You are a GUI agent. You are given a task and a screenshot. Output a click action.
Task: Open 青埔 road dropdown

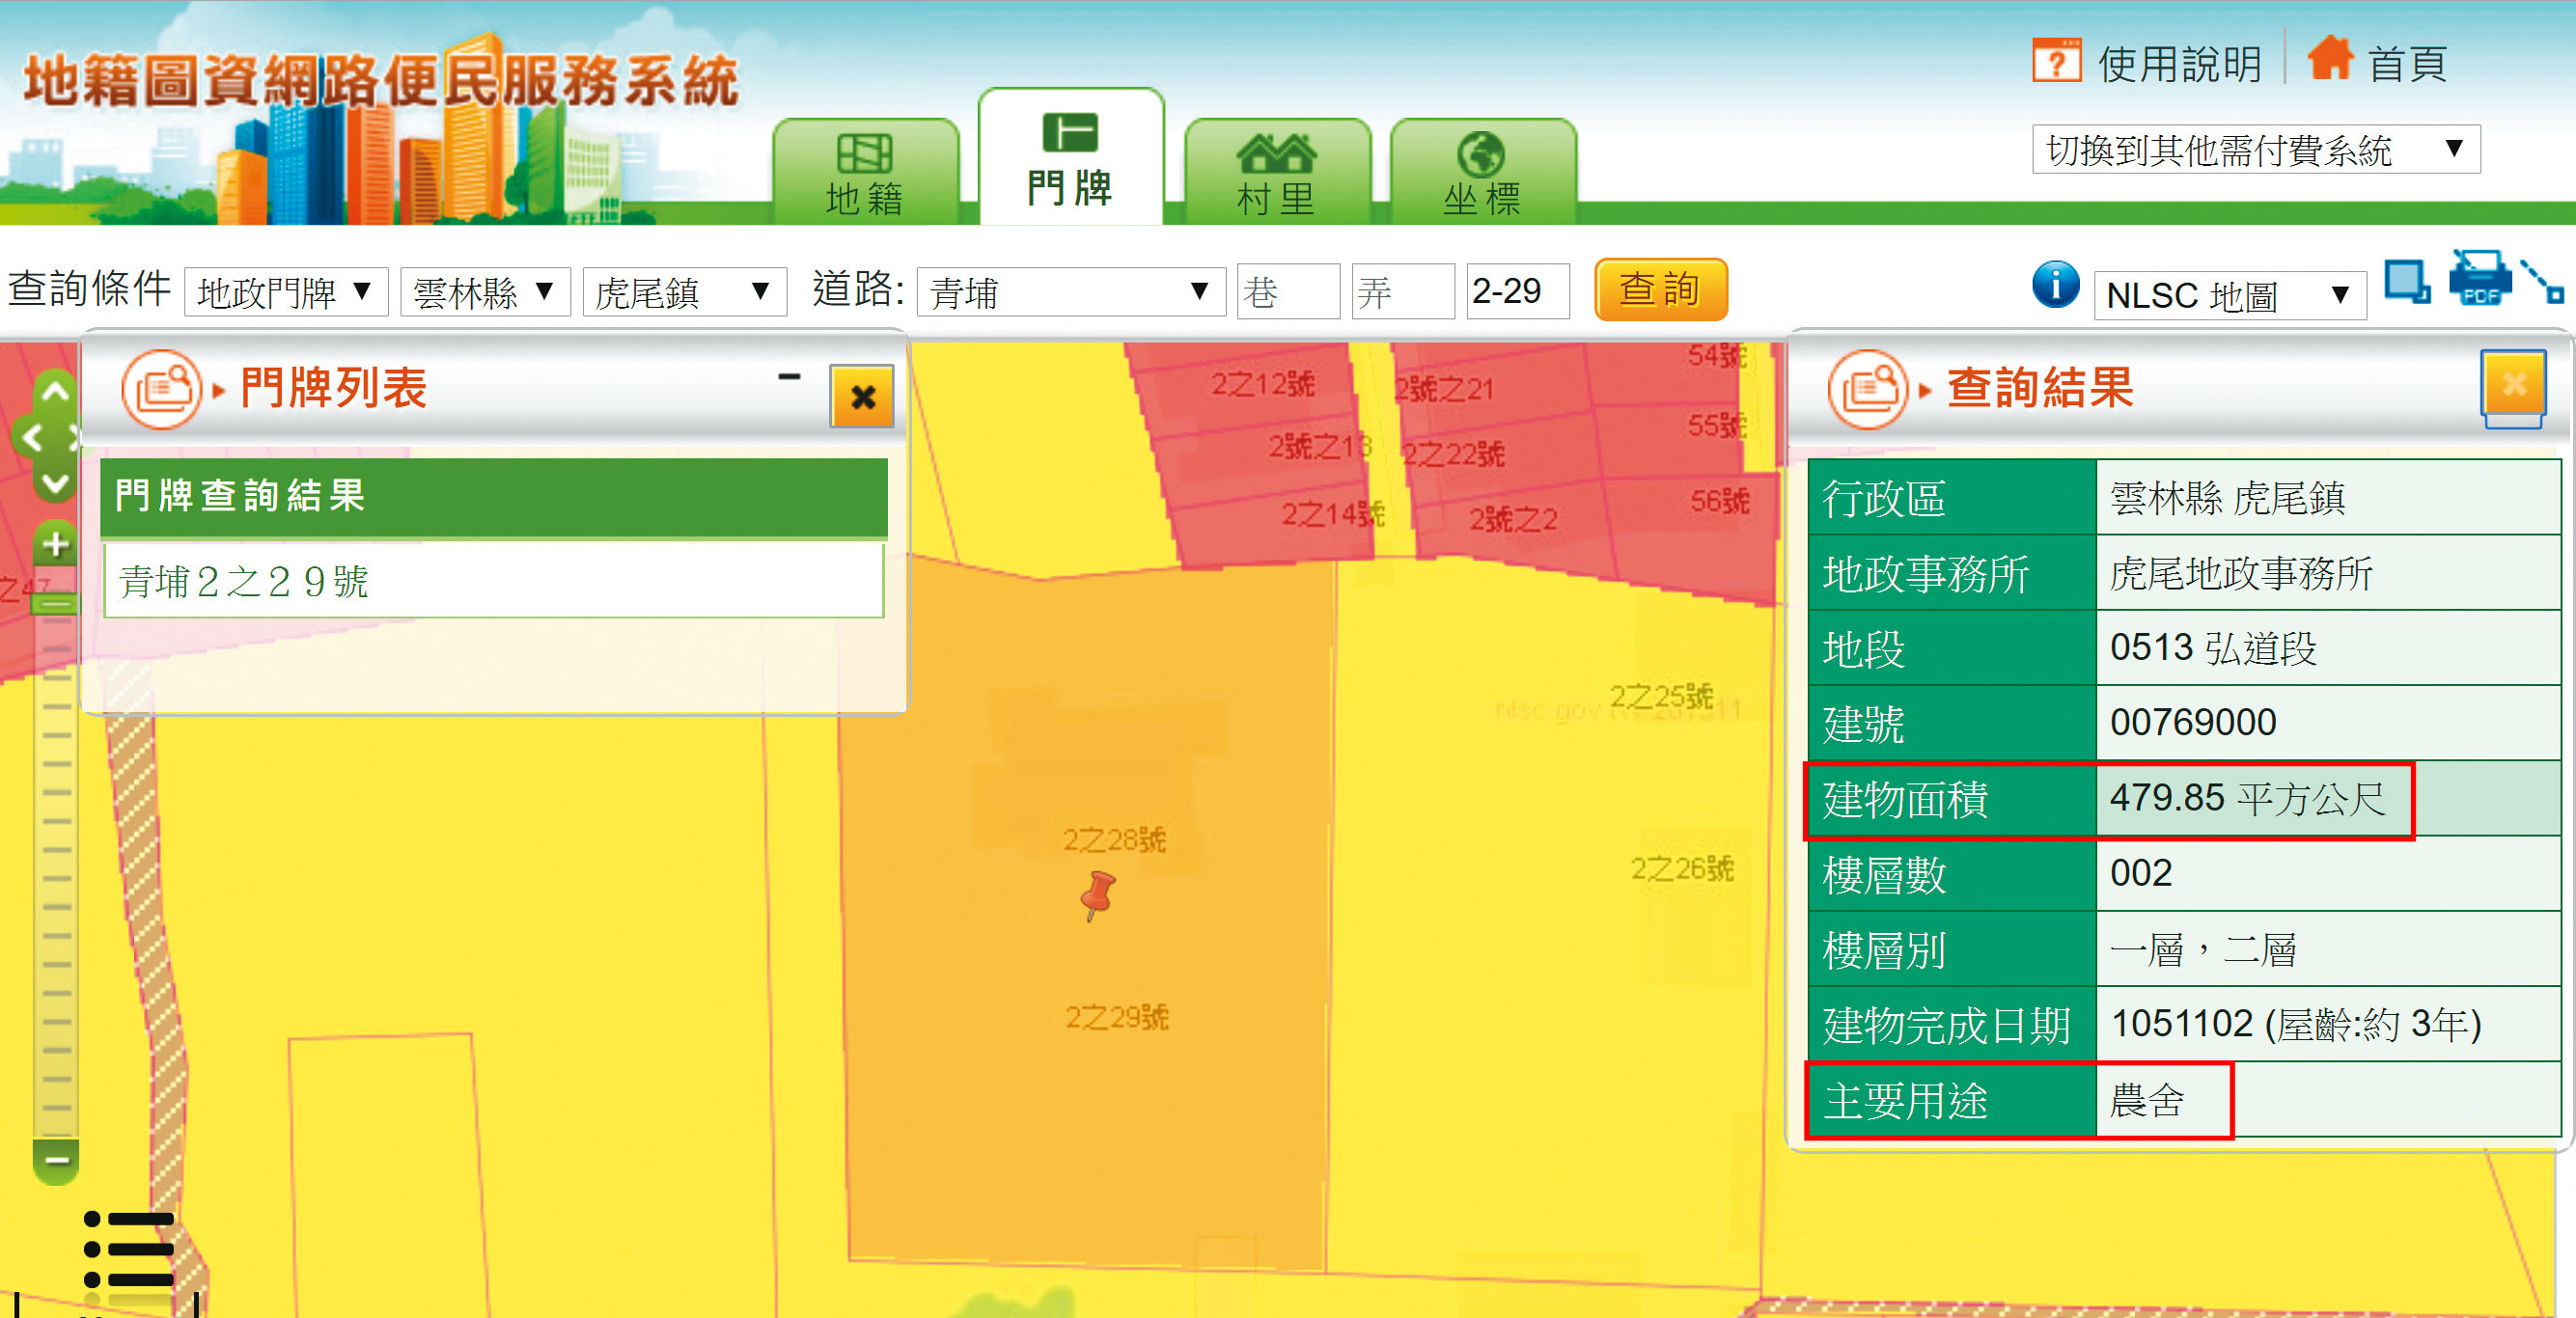[x=1071, y=292]
